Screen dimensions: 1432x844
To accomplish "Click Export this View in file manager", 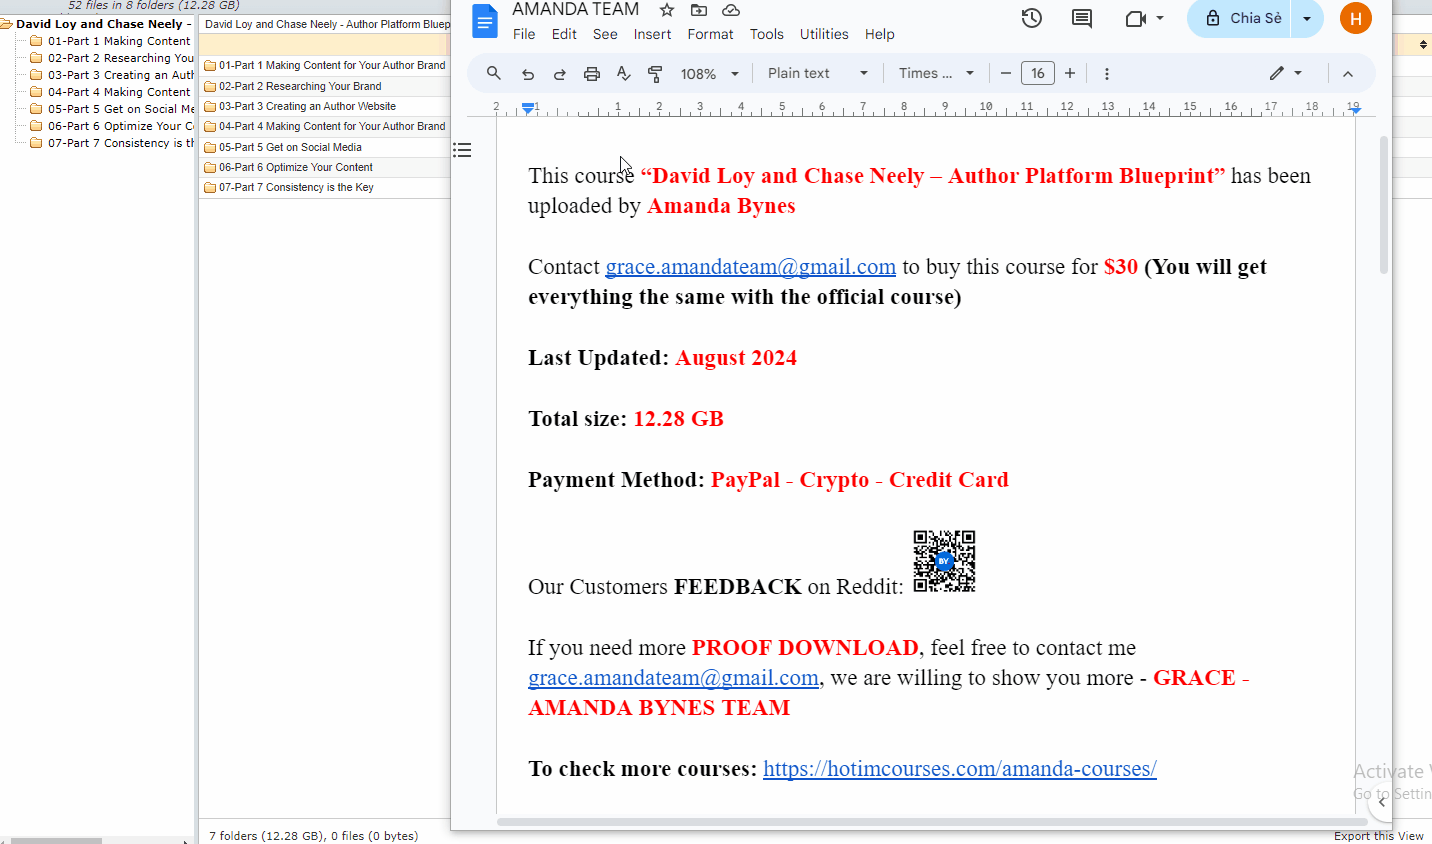I will (1378, 836).
